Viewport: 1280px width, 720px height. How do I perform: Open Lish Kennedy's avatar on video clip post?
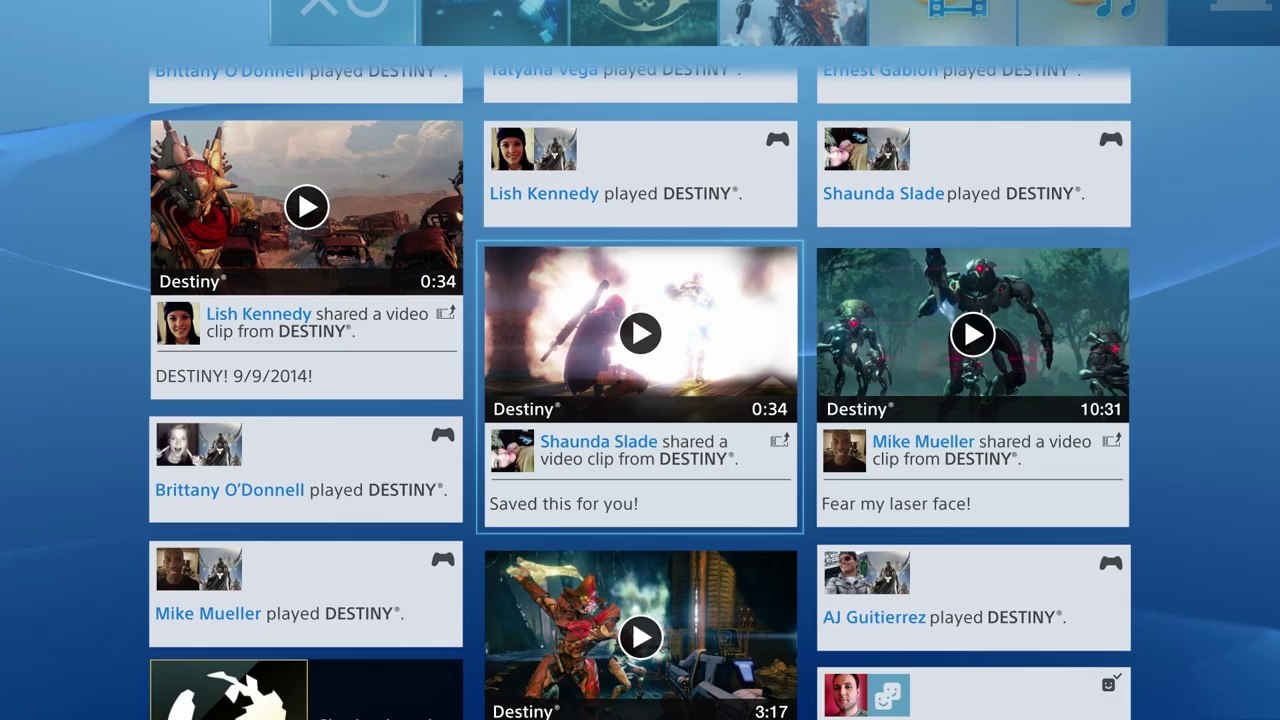(x=178, y=323)
